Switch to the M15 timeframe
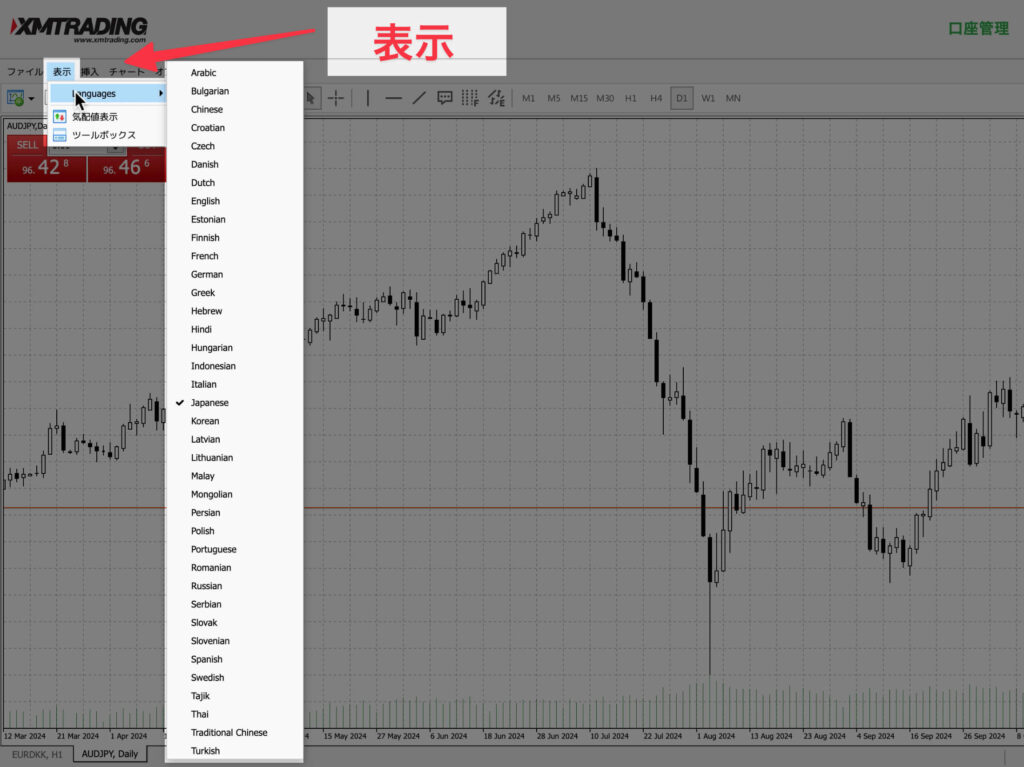Viewport: 1024px width, 767px height. click(x=579, y=98)
